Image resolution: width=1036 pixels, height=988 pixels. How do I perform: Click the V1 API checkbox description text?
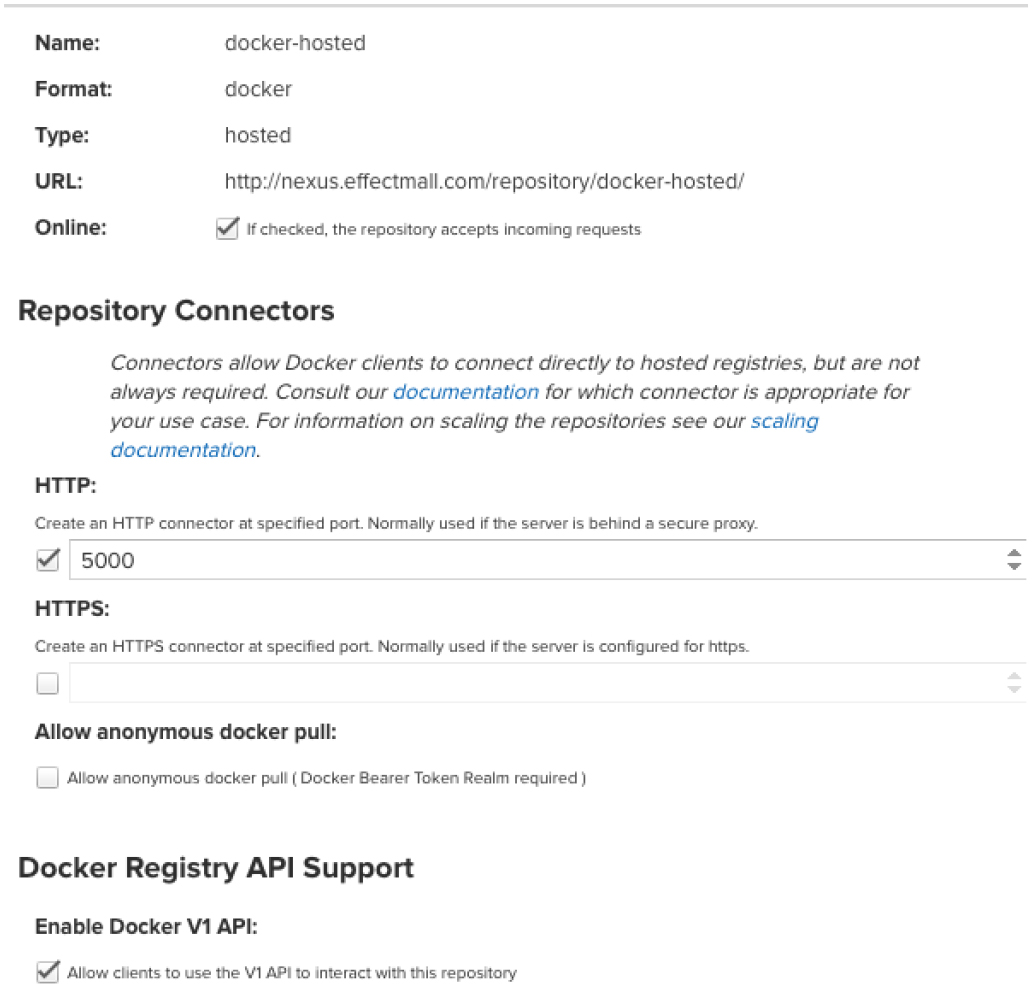click(x=292, y=973)
